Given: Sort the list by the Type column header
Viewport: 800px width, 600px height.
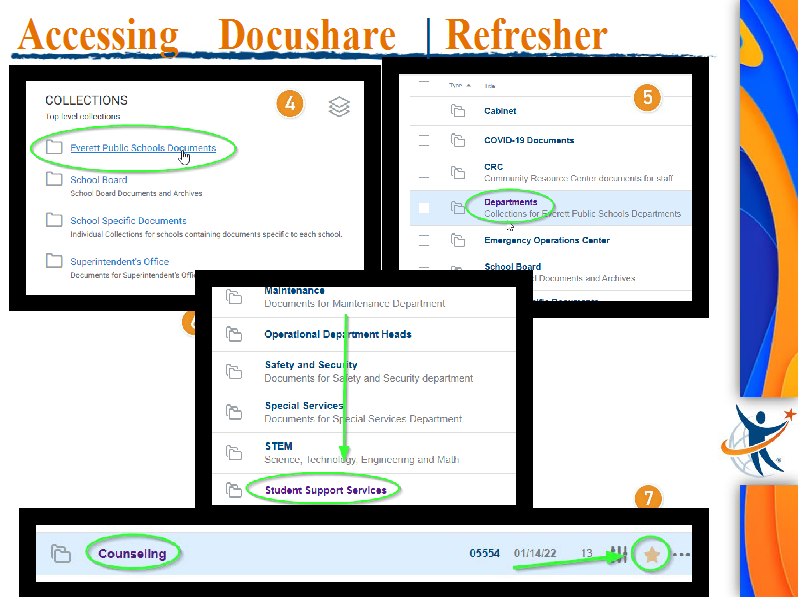Looking at the screenshot, I should pos(460,85).
